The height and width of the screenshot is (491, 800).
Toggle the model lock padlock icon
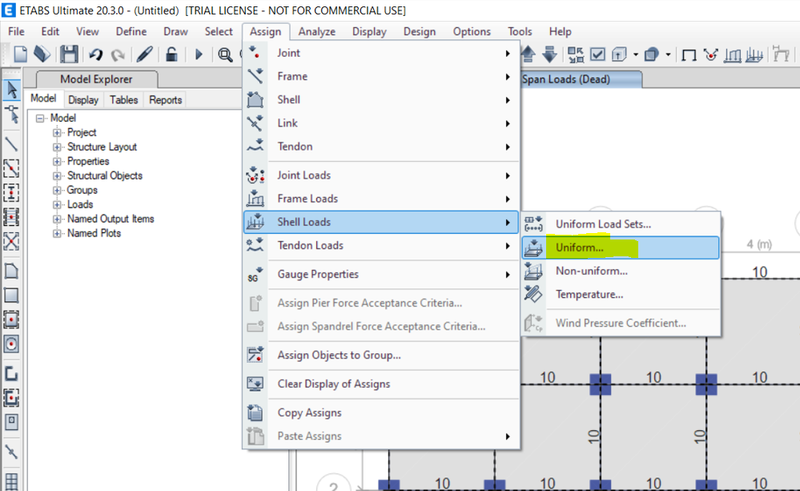171,54
